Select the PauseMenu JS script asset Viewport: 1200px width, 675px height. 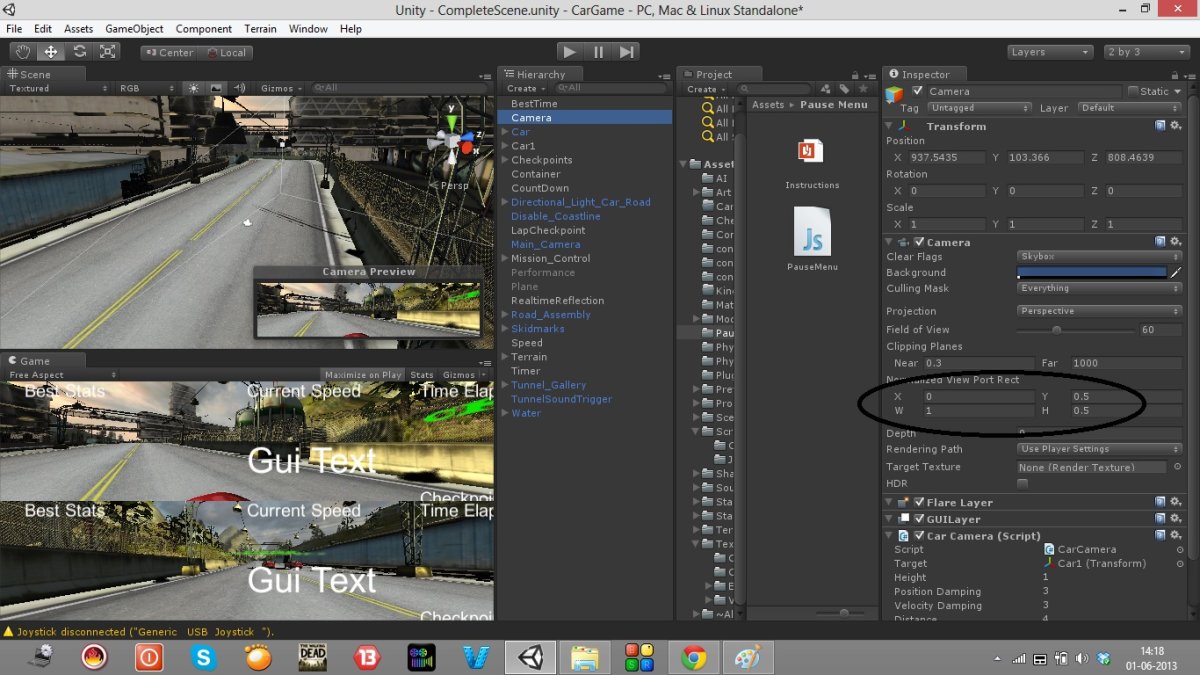click(x=811, y=239)
